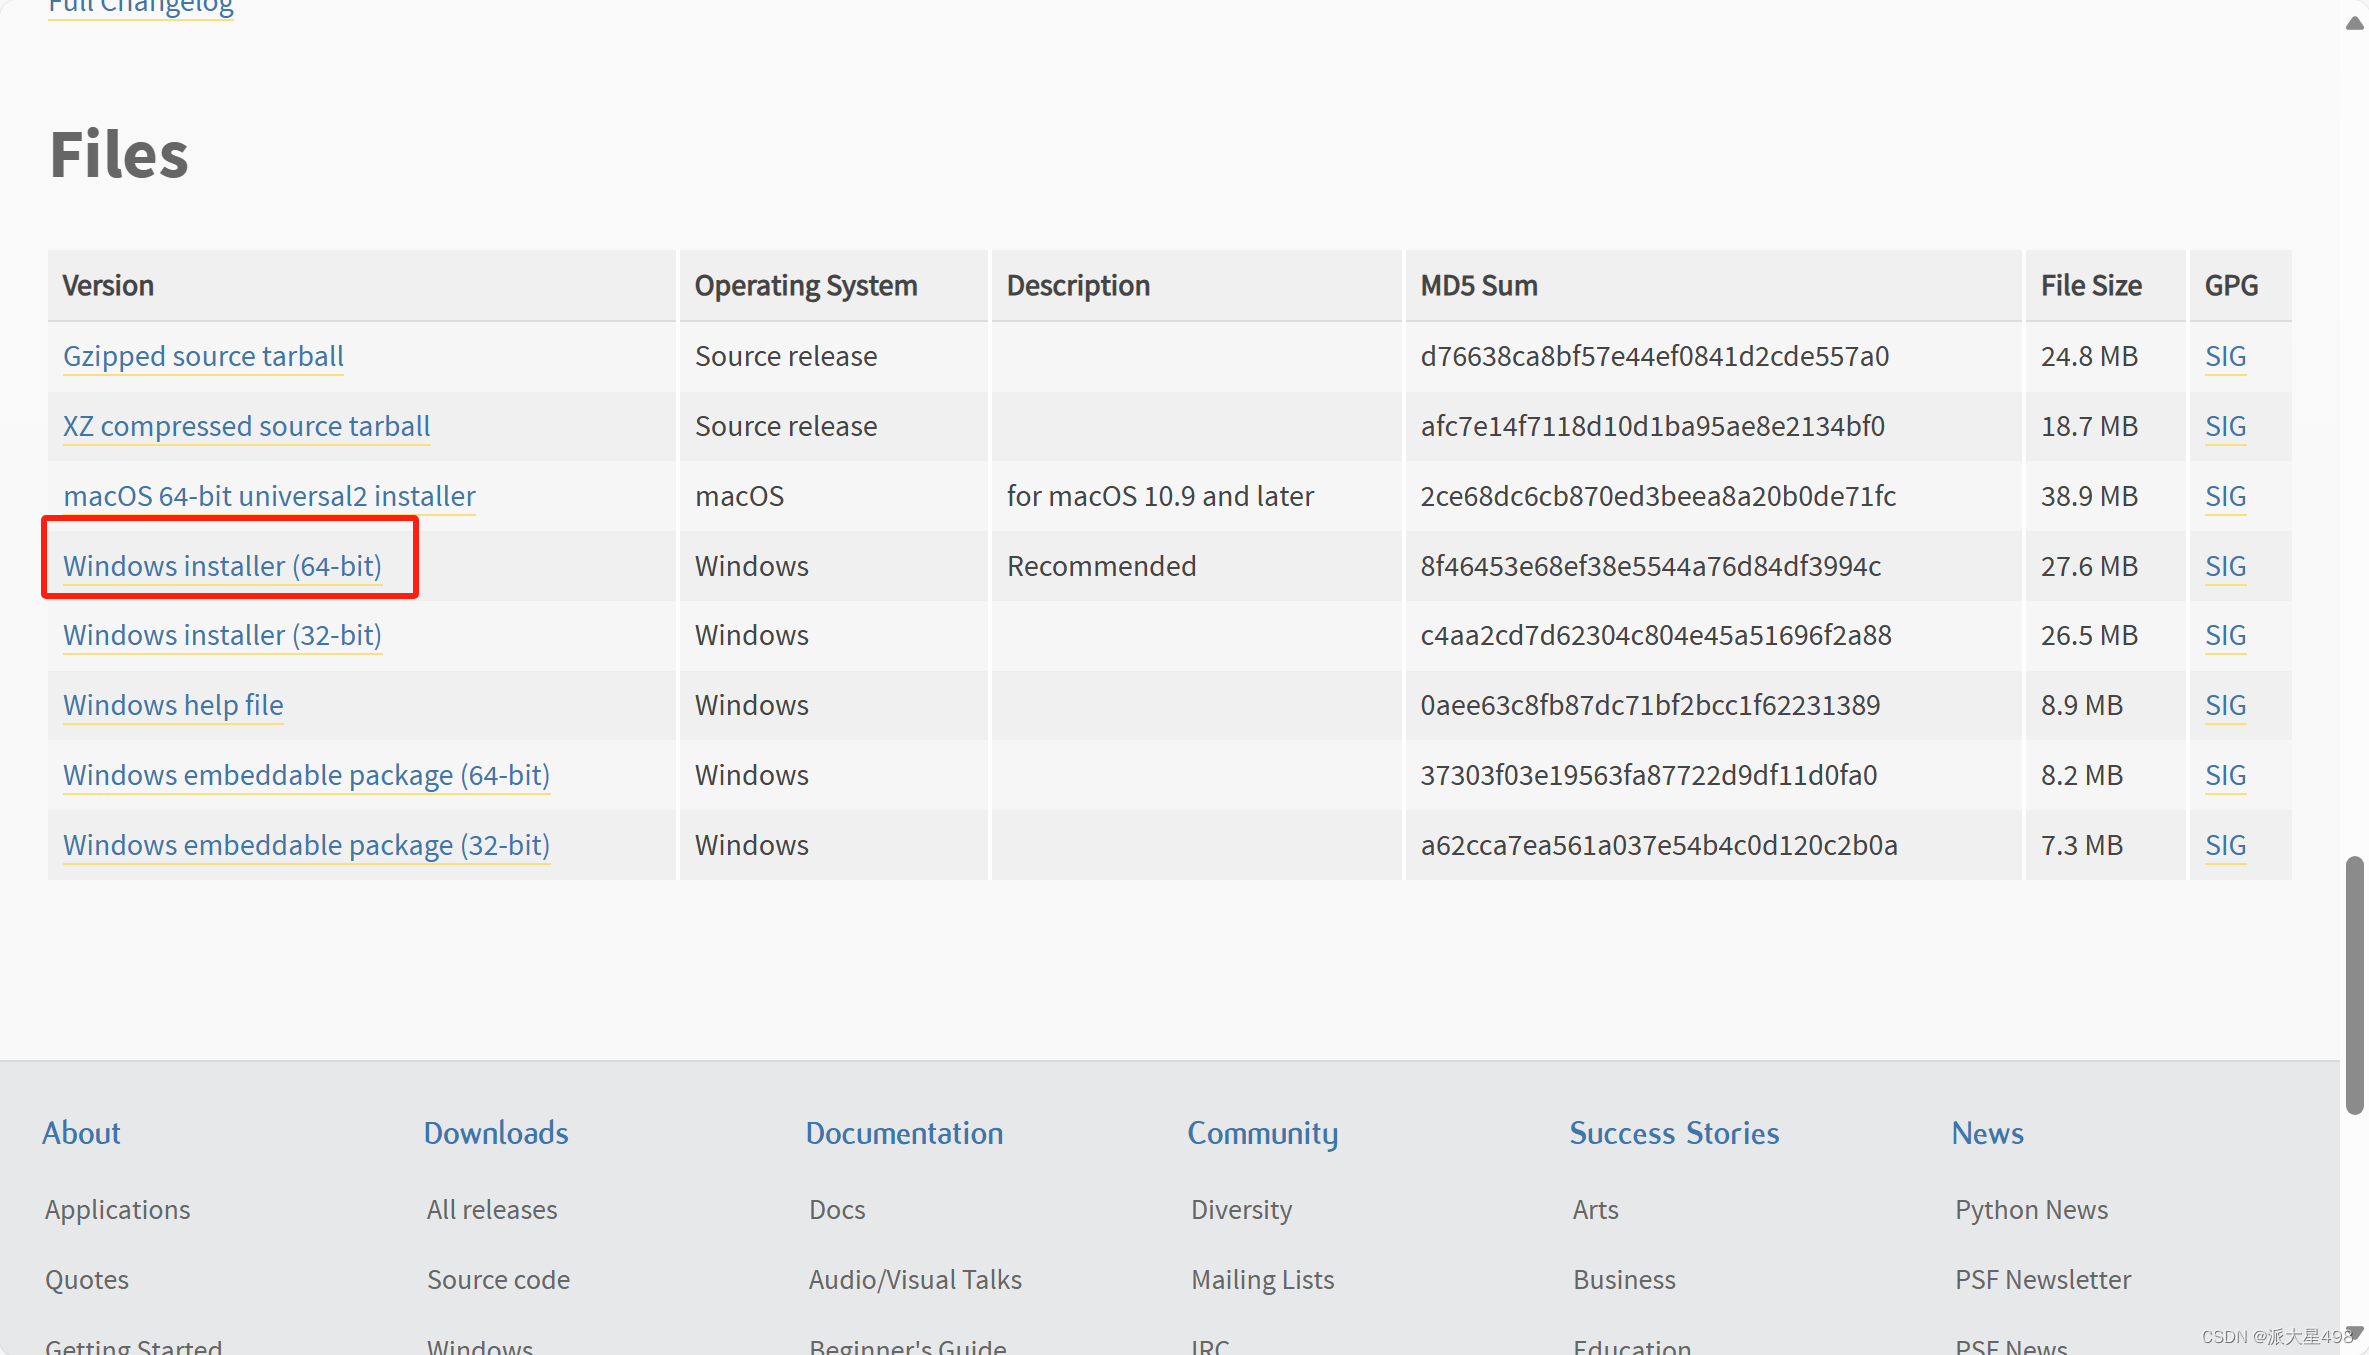Viewport: 2369px width, 1355px height.
Task: Download Windows embeddable package (64-bit)
Action: (x=306, y=775)
